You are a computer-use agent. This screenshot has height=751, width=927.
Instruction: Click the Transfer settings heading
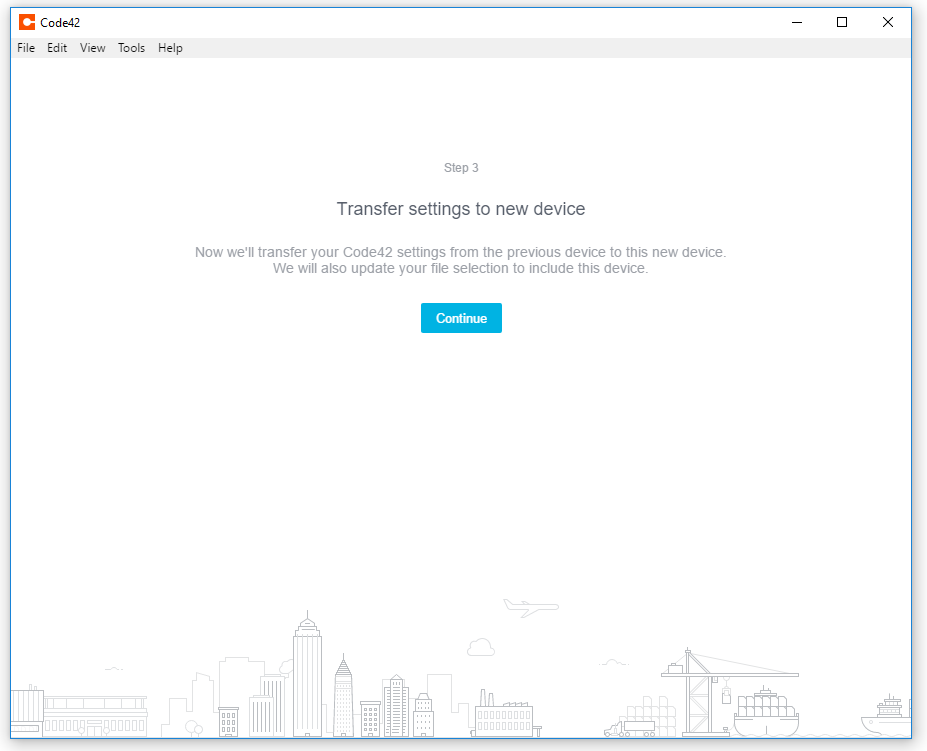tap(461, 209)
